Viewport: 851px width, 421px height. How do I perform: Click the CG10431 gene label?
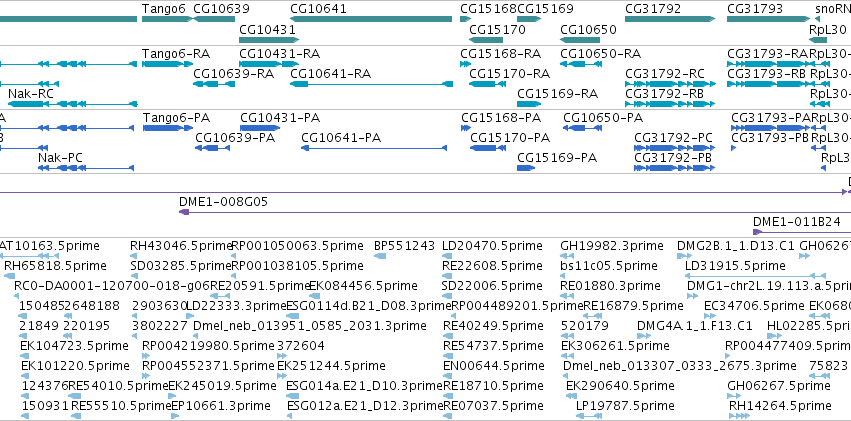tap(267, 29)
